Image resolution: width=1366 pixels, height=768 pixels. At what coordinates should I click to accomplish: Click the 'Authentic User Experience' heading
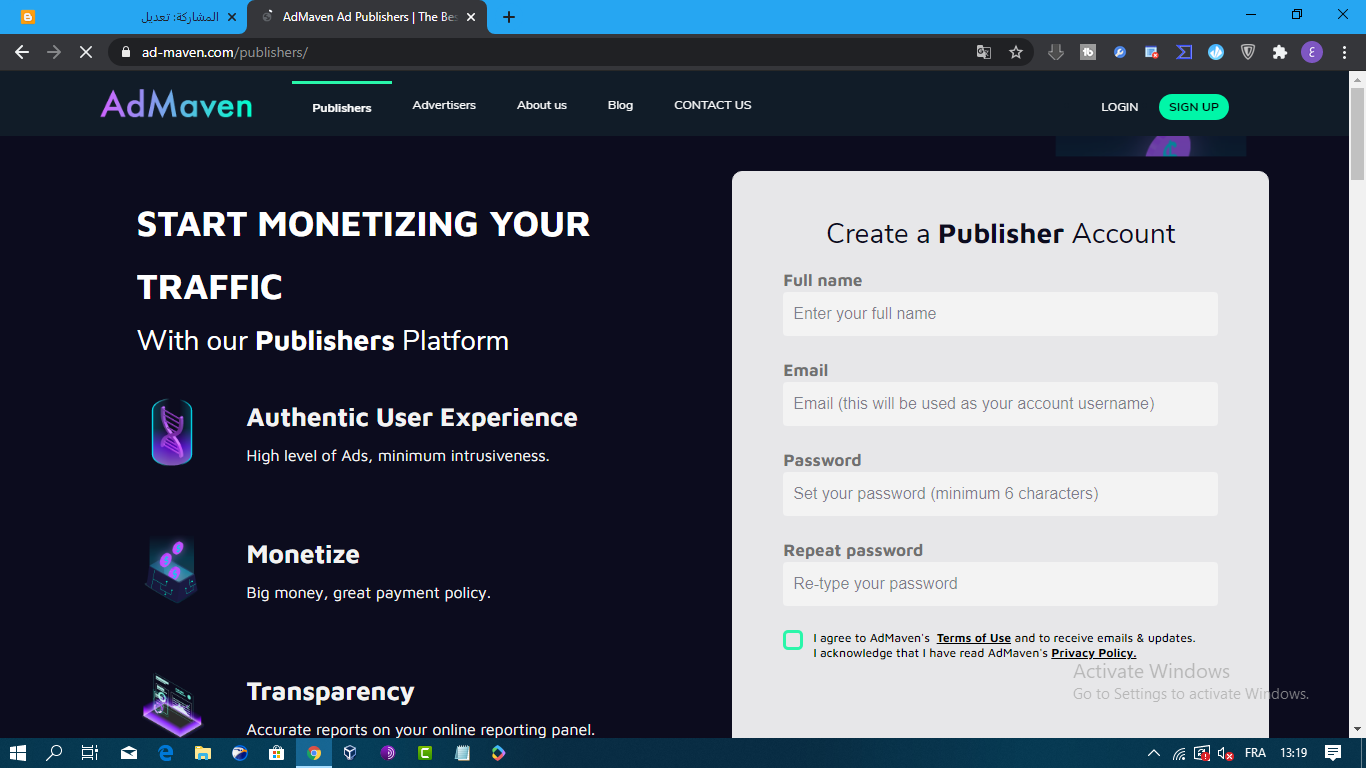[x=412, y=417]
